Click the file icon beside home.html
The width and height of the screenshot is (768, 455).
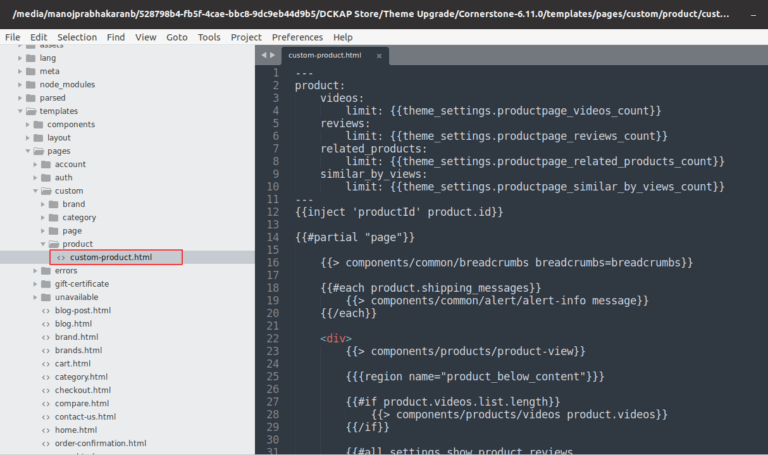tap(46, 430)
